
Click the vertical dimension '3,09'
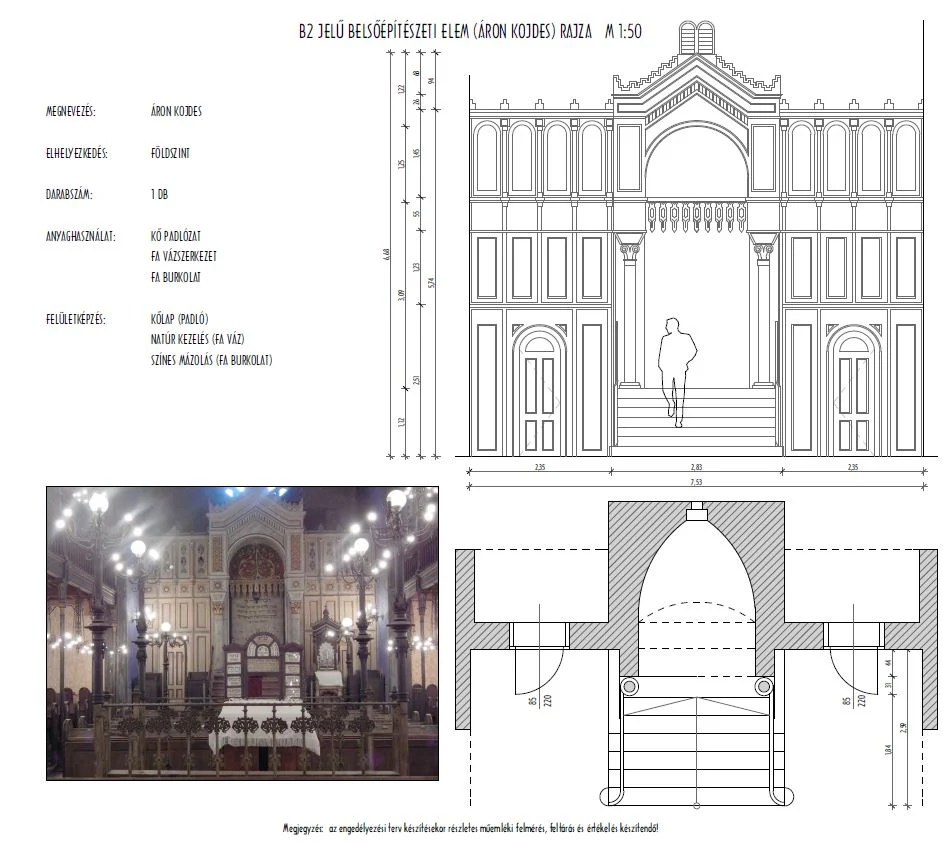402,295
